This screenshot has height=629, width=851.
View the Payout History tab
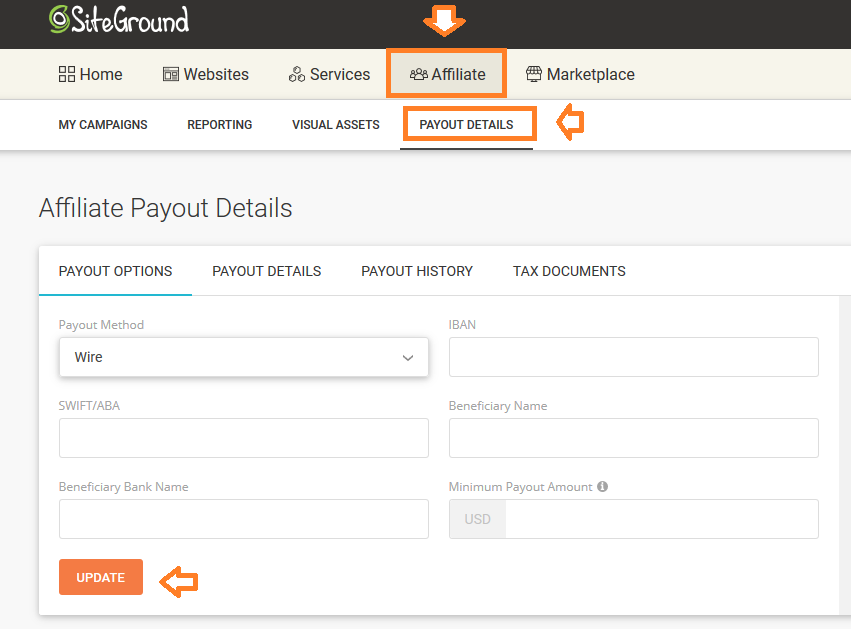pyautogui.click(x=417, y=271)
